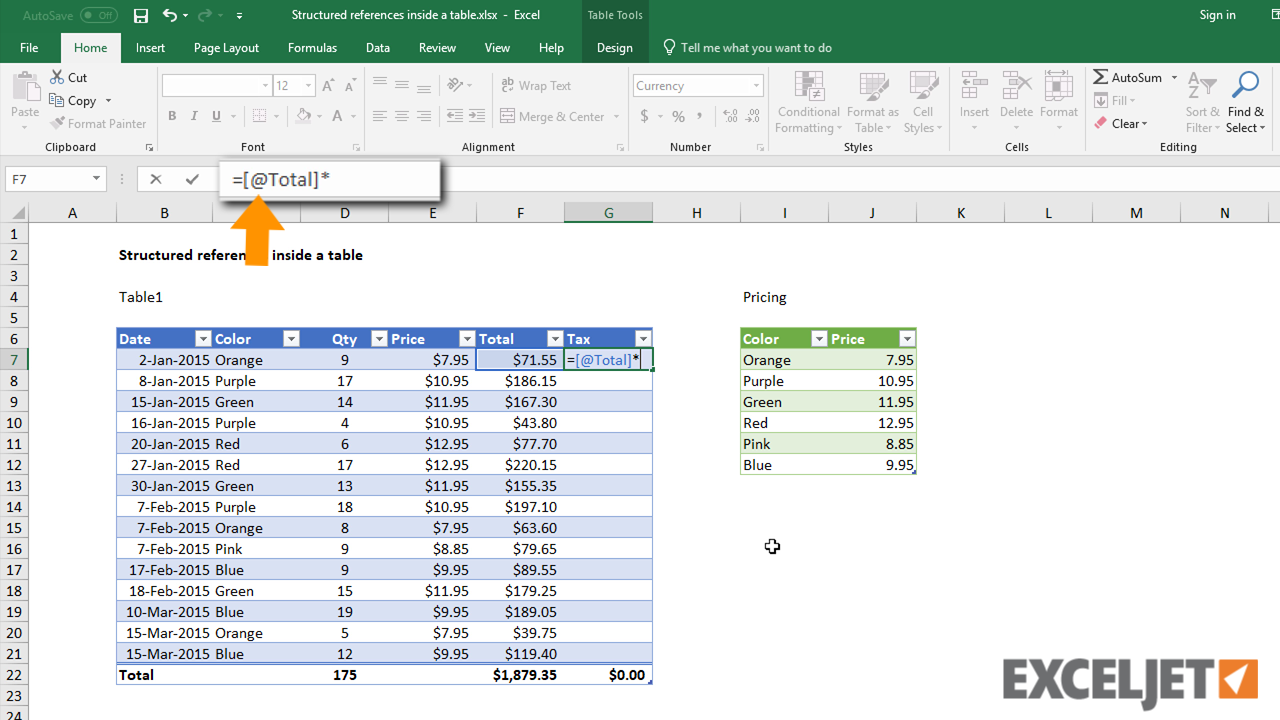The image size is (1280, 720).
Task: Toggle Bold formatting button
Action: click(172, 116)
